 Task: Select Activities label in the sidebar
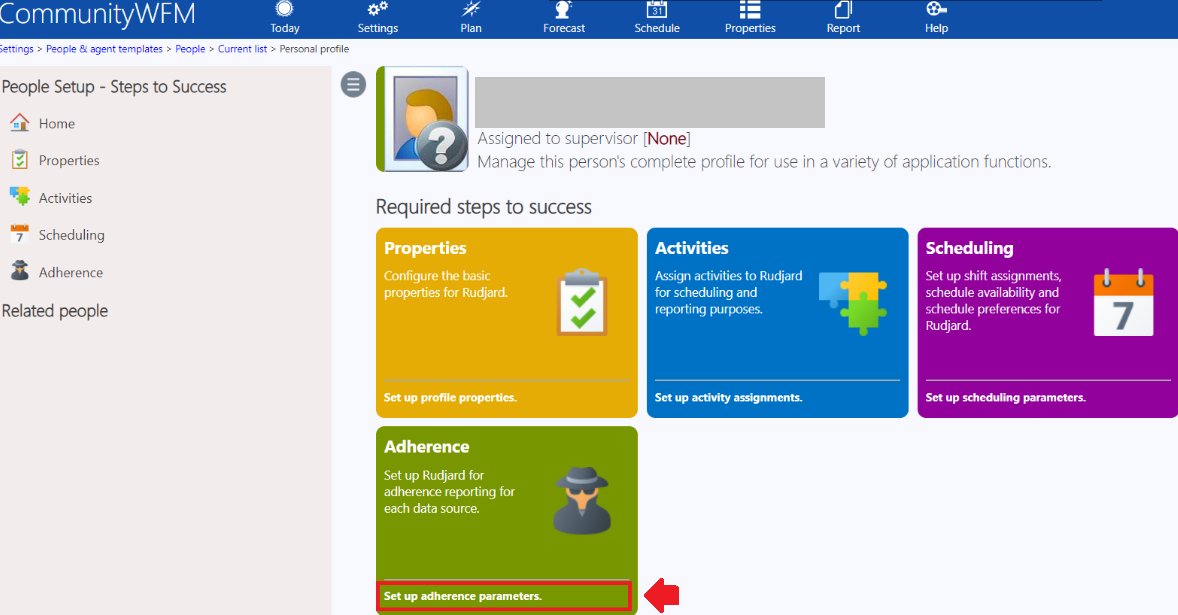65,198
